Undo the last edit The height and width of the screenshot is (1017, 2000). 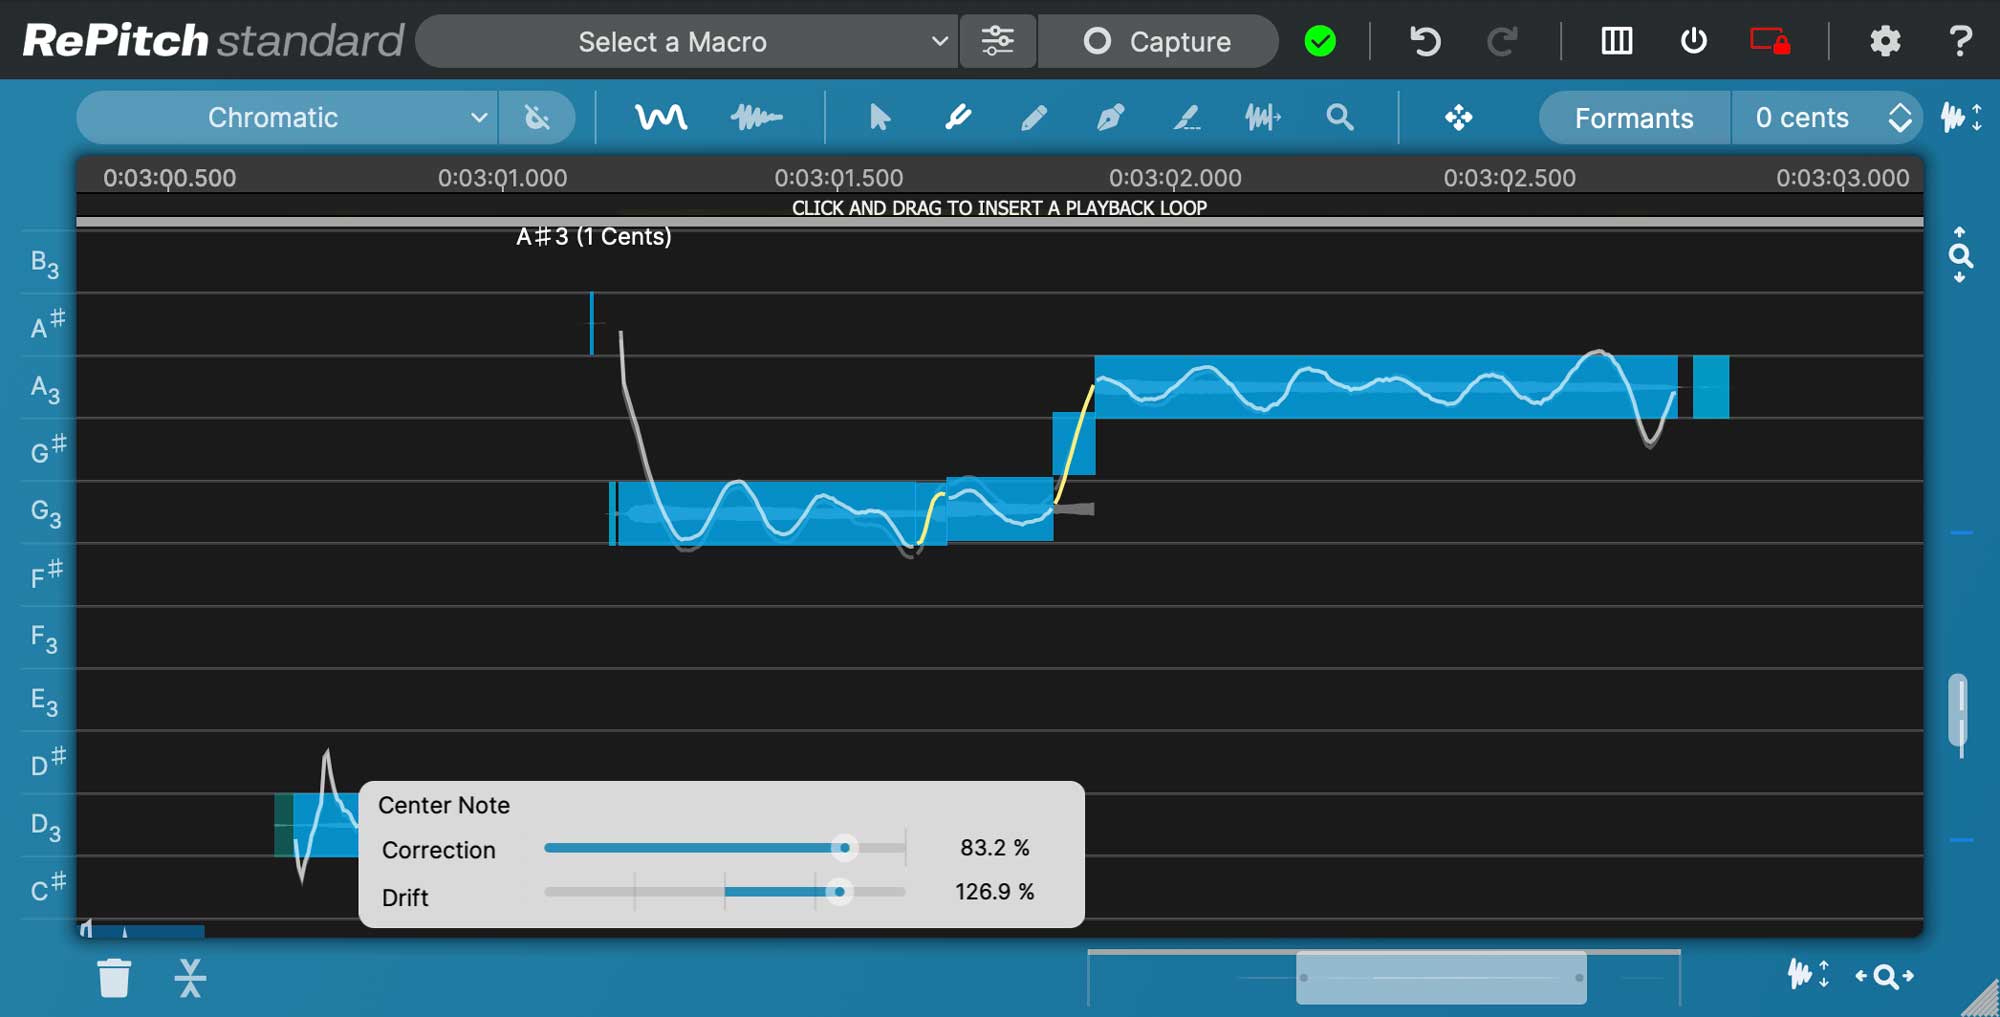click(1425, 41)
